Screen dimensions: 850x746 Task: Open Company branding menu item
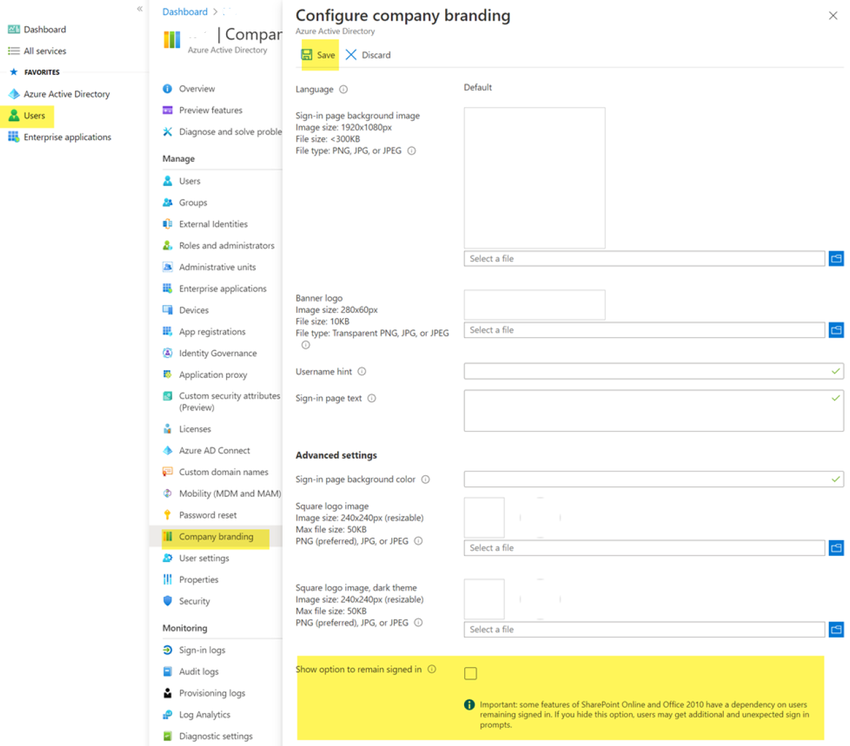(x=216, y=537)
